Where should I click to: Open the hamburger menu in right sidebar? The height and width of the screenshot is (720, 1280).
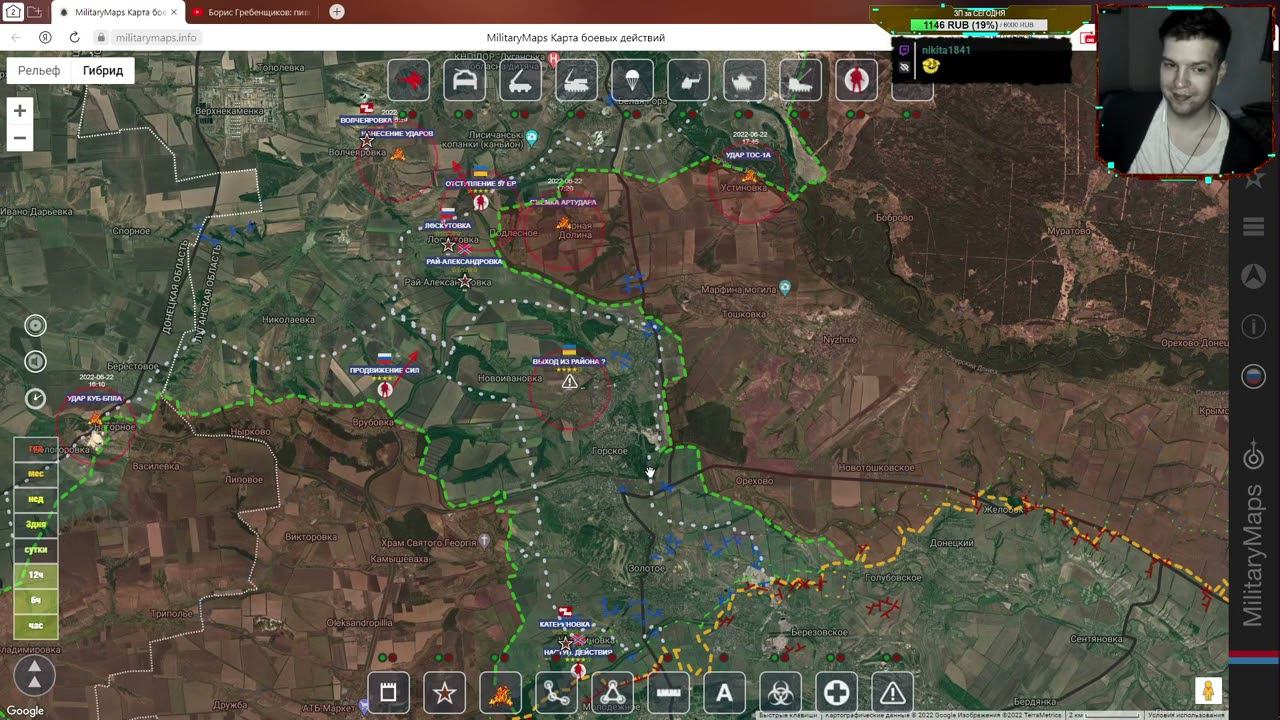point(1254,227)
